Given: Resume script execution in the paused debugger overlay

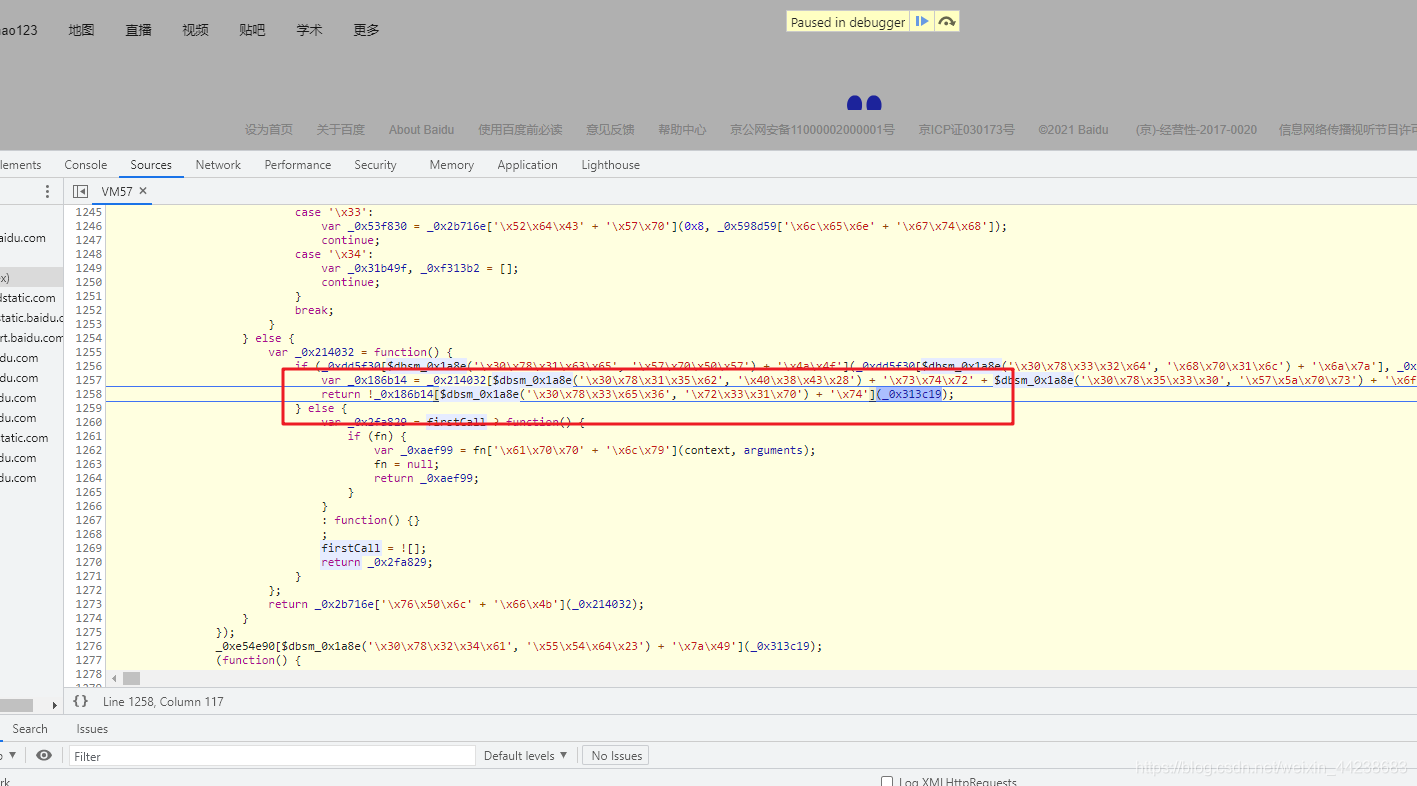Looking at the screenshot, I should (922, 21).
